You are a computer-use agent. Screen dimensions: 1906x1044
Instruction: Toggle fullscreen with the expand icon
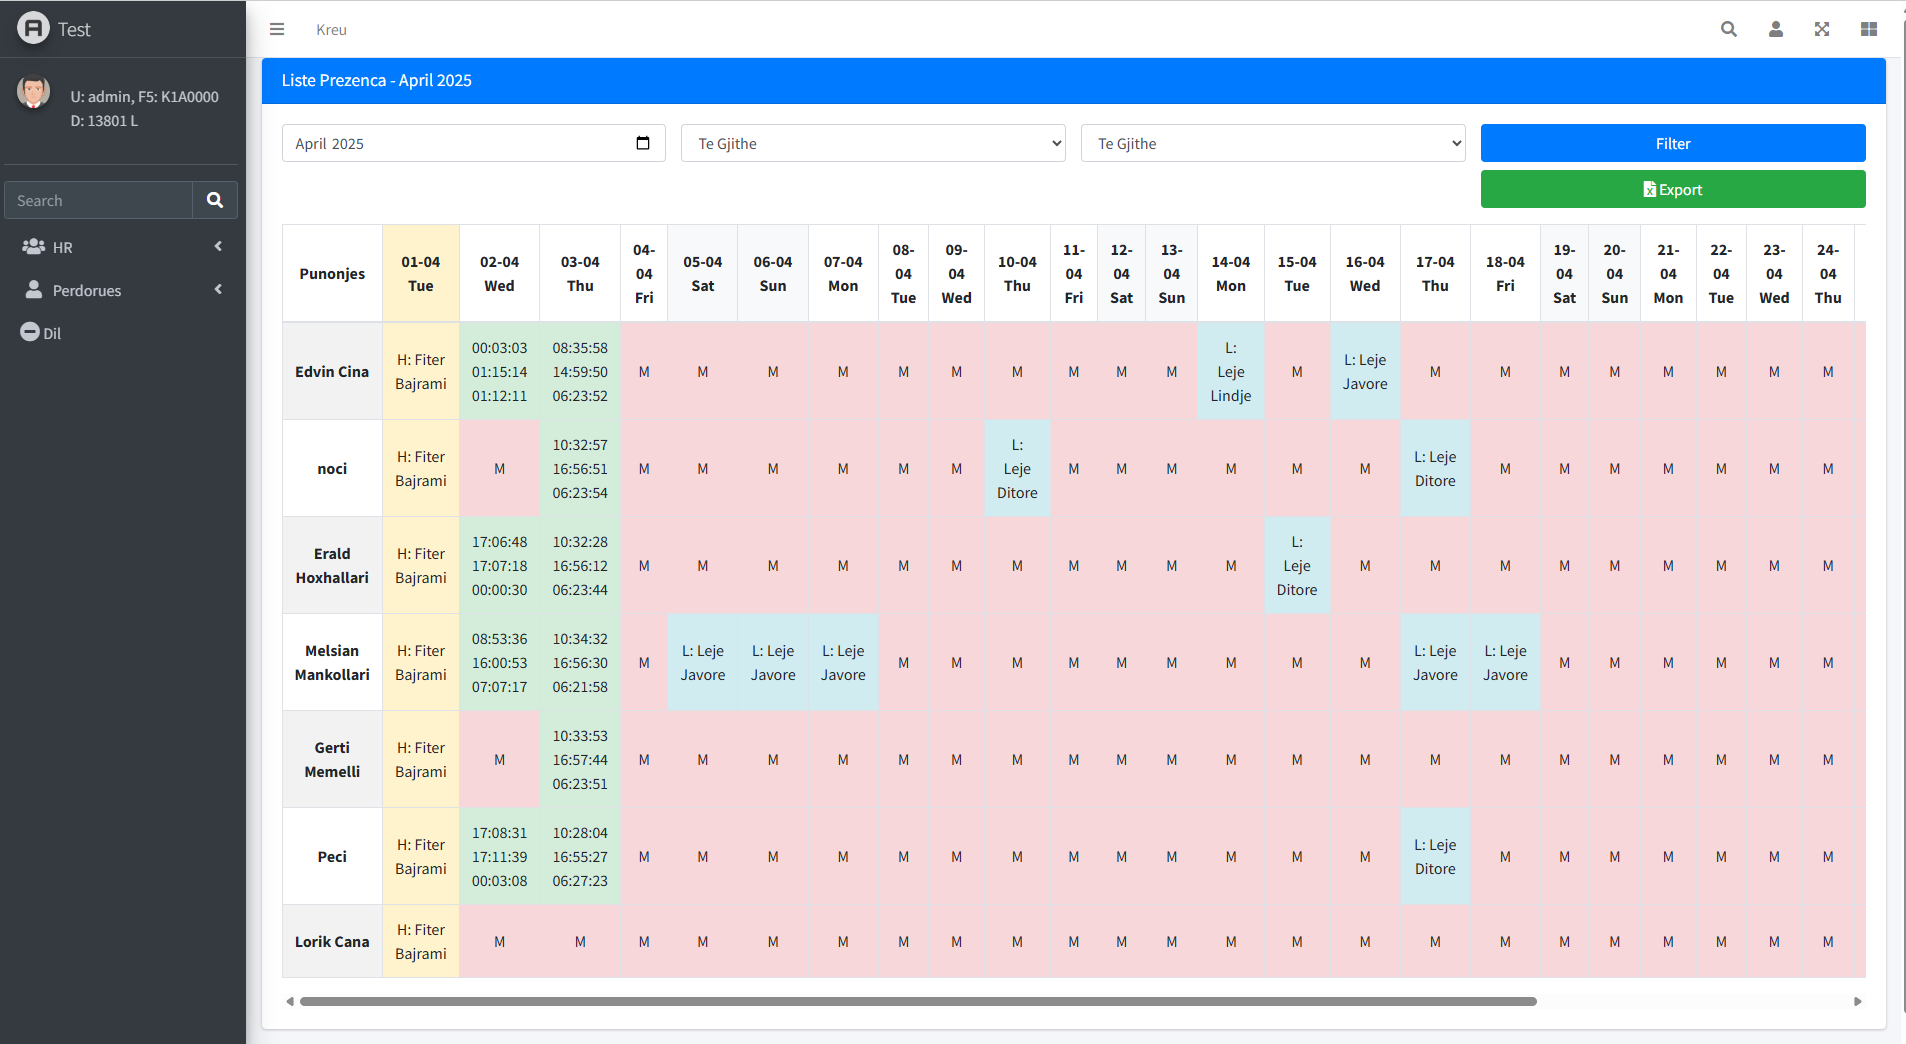point(1822,29)
